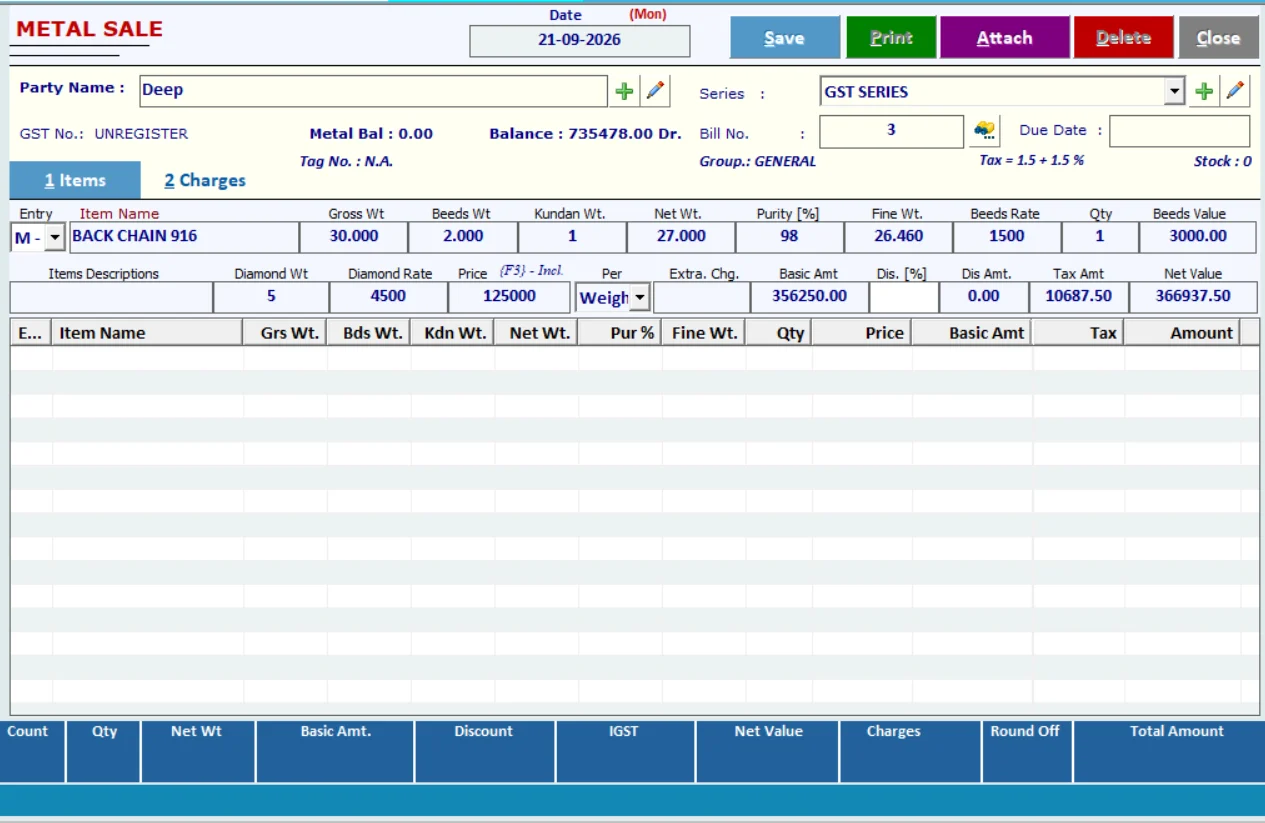Click the Price field showing 125000
The height and width of the screenshot is (823, 1265).
(x=510, y=297)
